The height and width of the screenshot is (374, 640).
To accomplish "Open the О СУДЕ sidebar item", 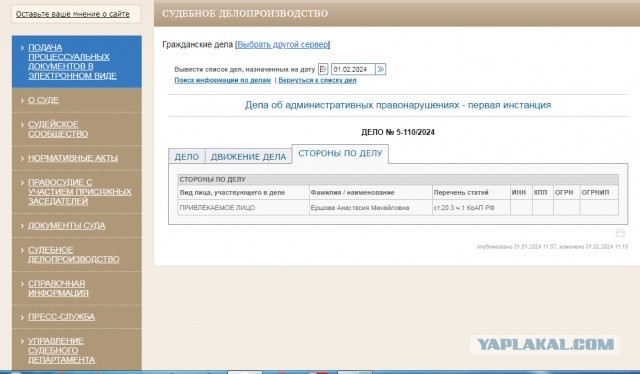I will (43, 100).
